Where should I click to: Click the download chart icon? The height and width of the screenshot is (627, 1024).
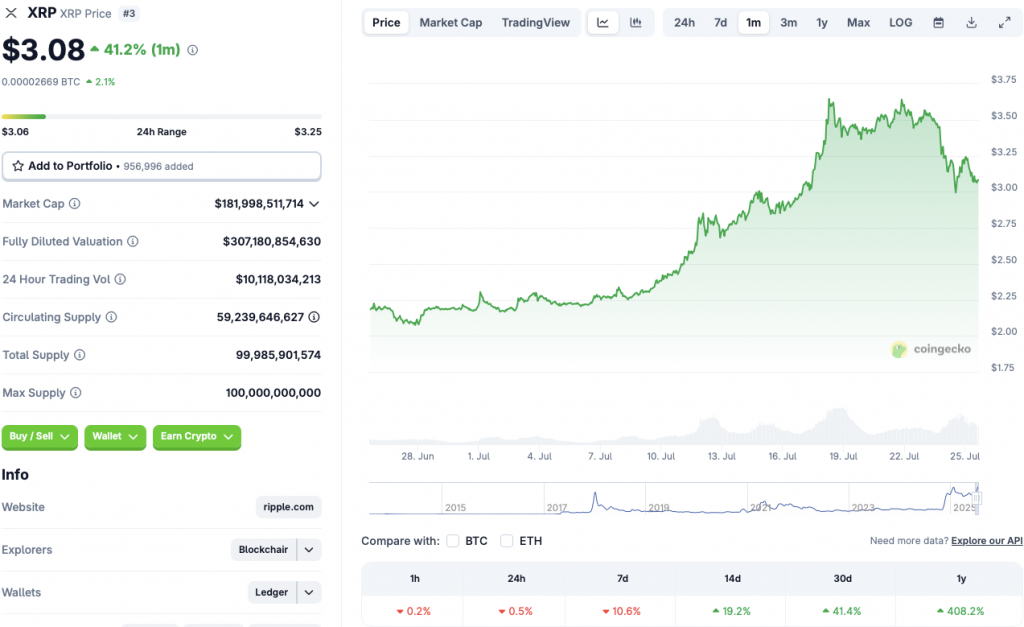coord(970,22)
